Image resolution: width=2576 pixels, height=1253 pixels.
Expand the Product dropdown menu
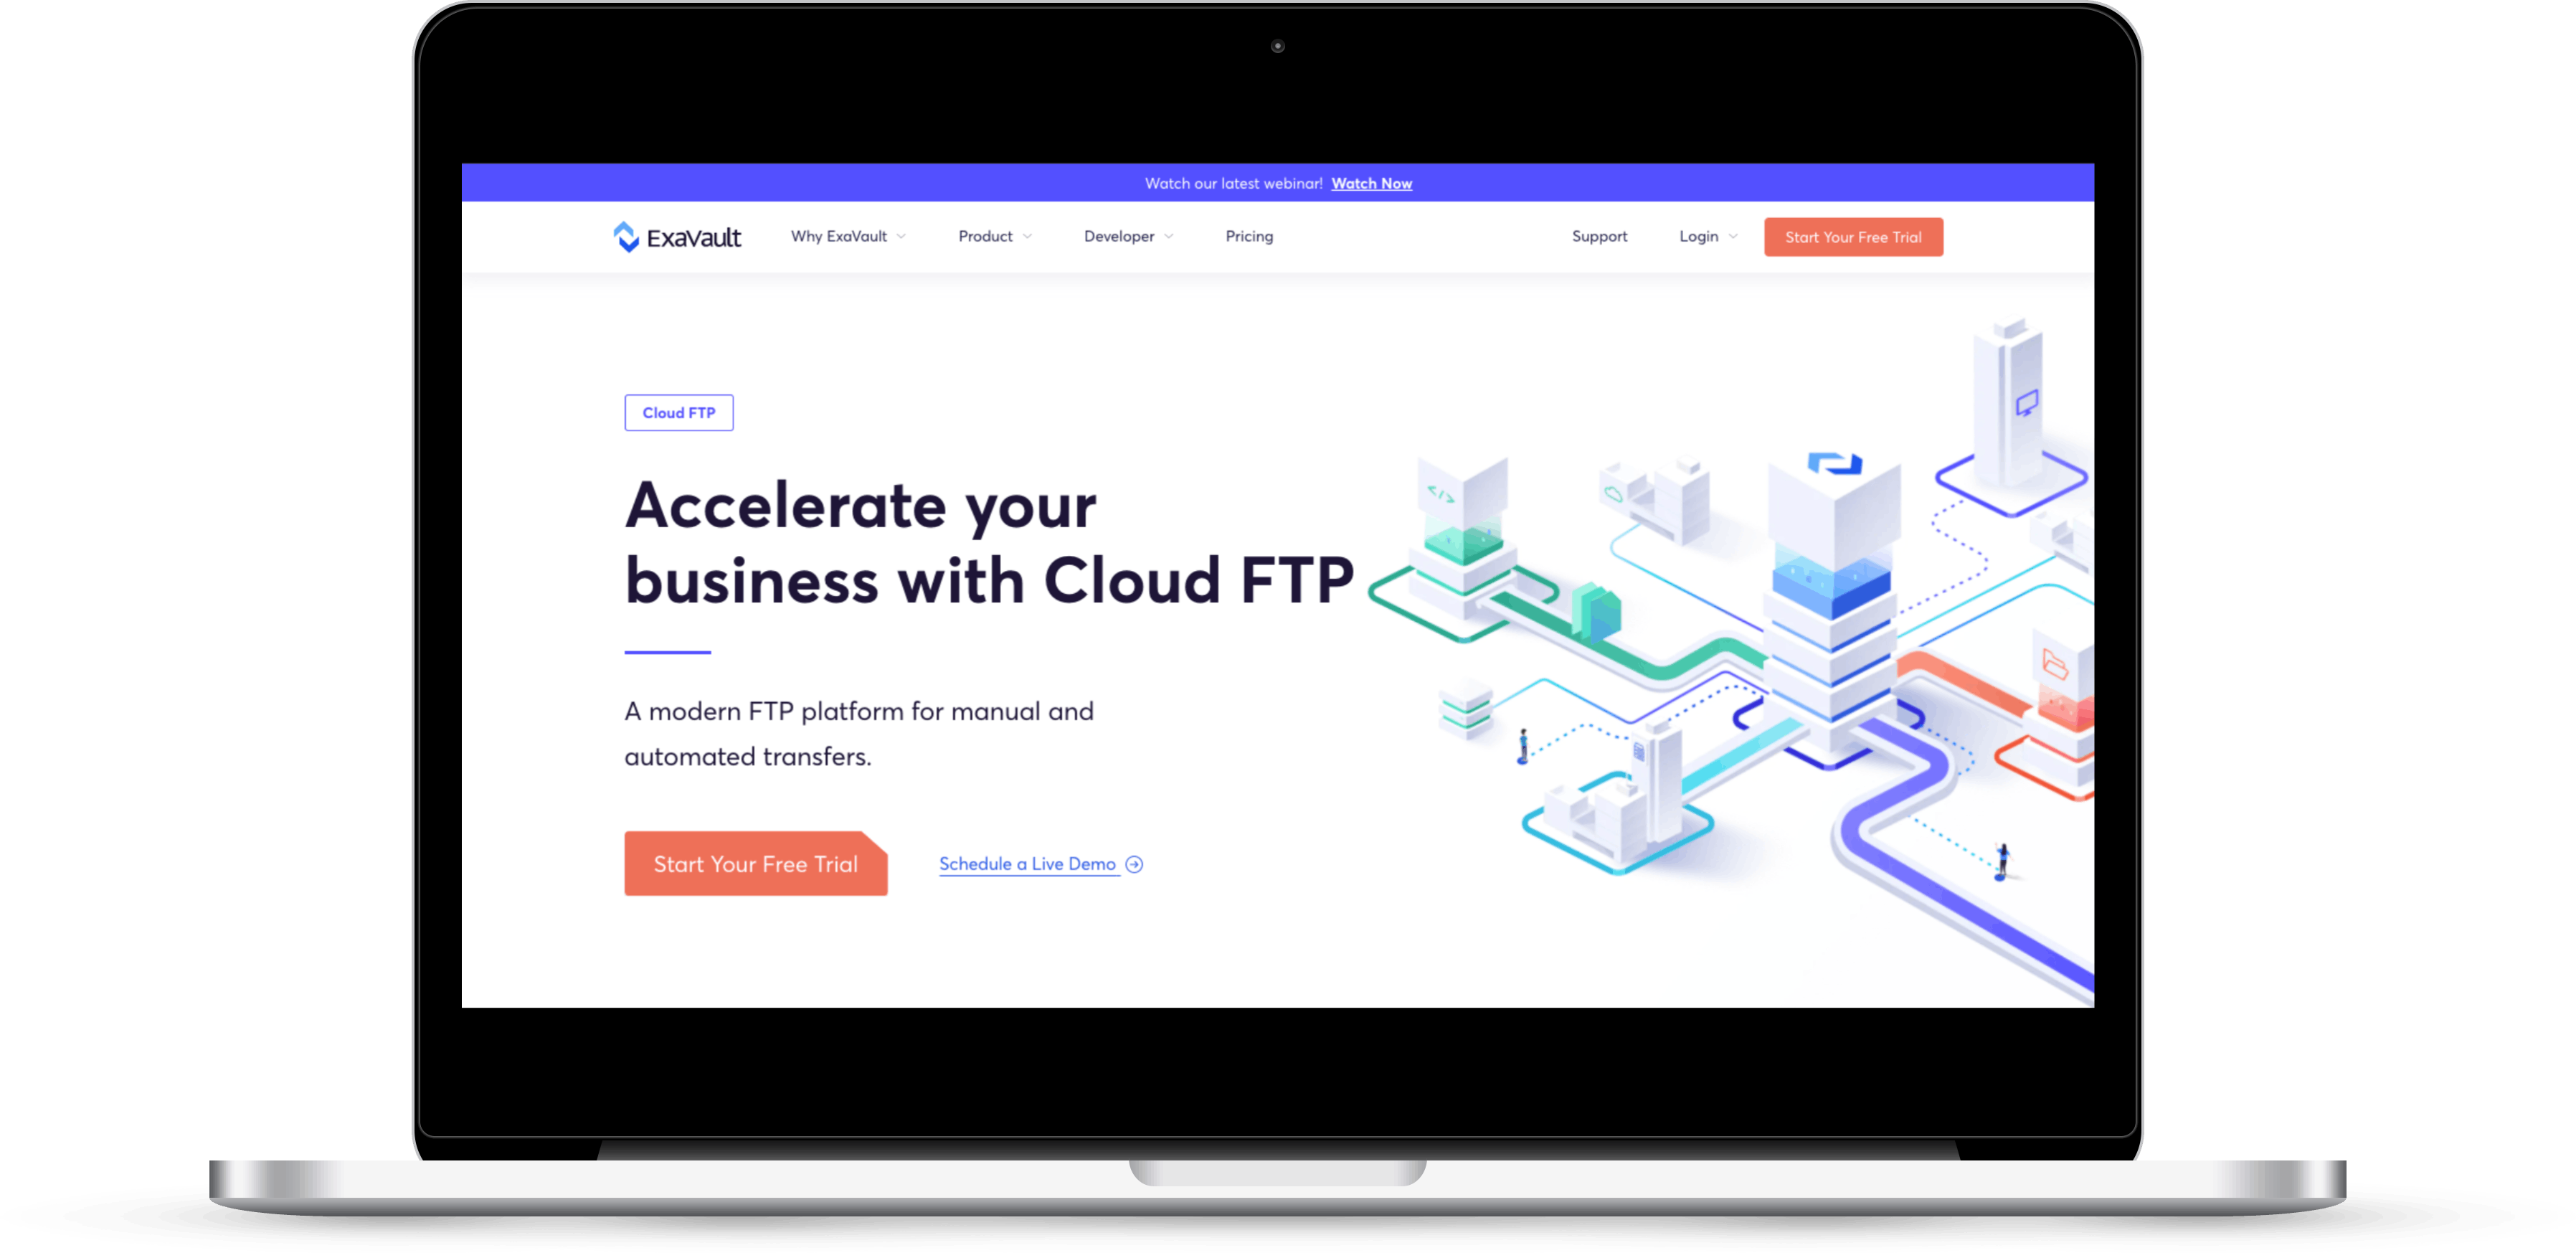(989, 237)
